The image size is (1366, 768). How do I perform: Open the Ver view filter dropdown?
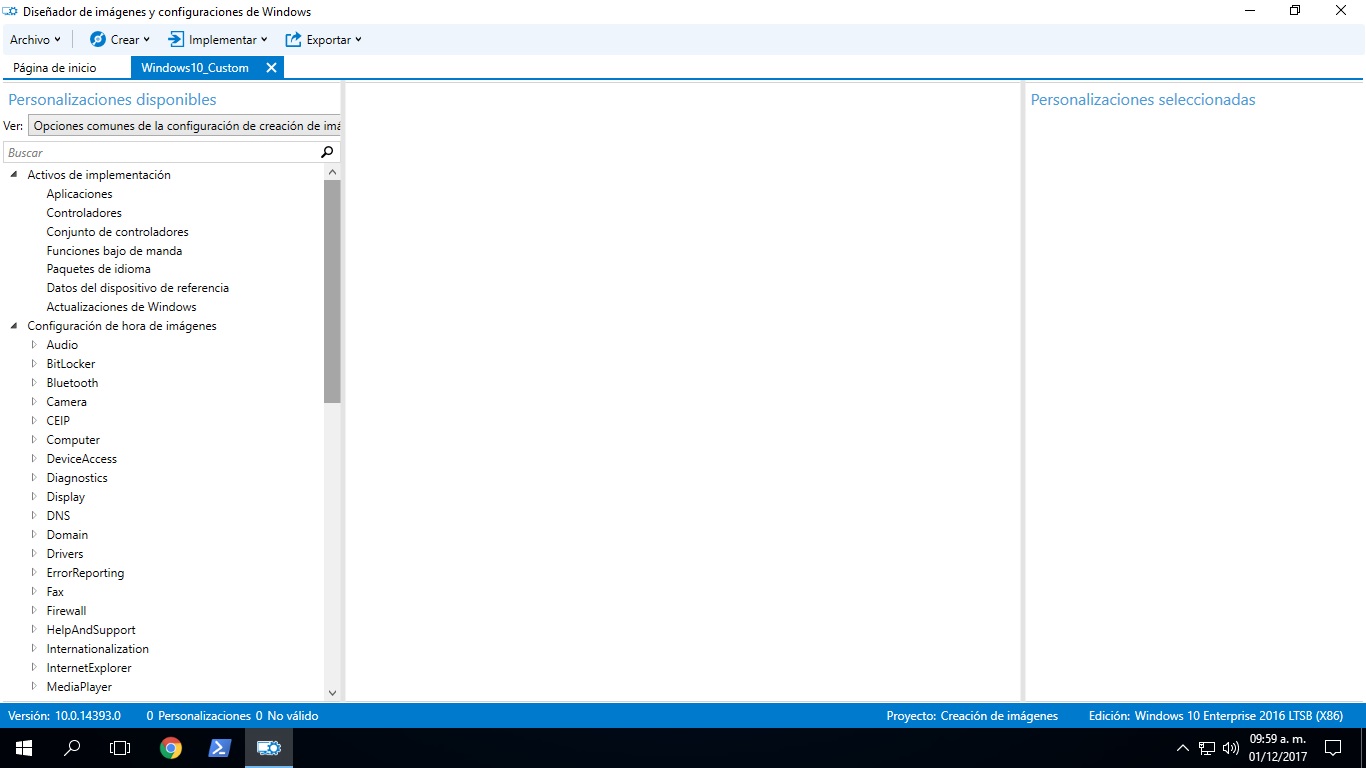coord(185,126)
